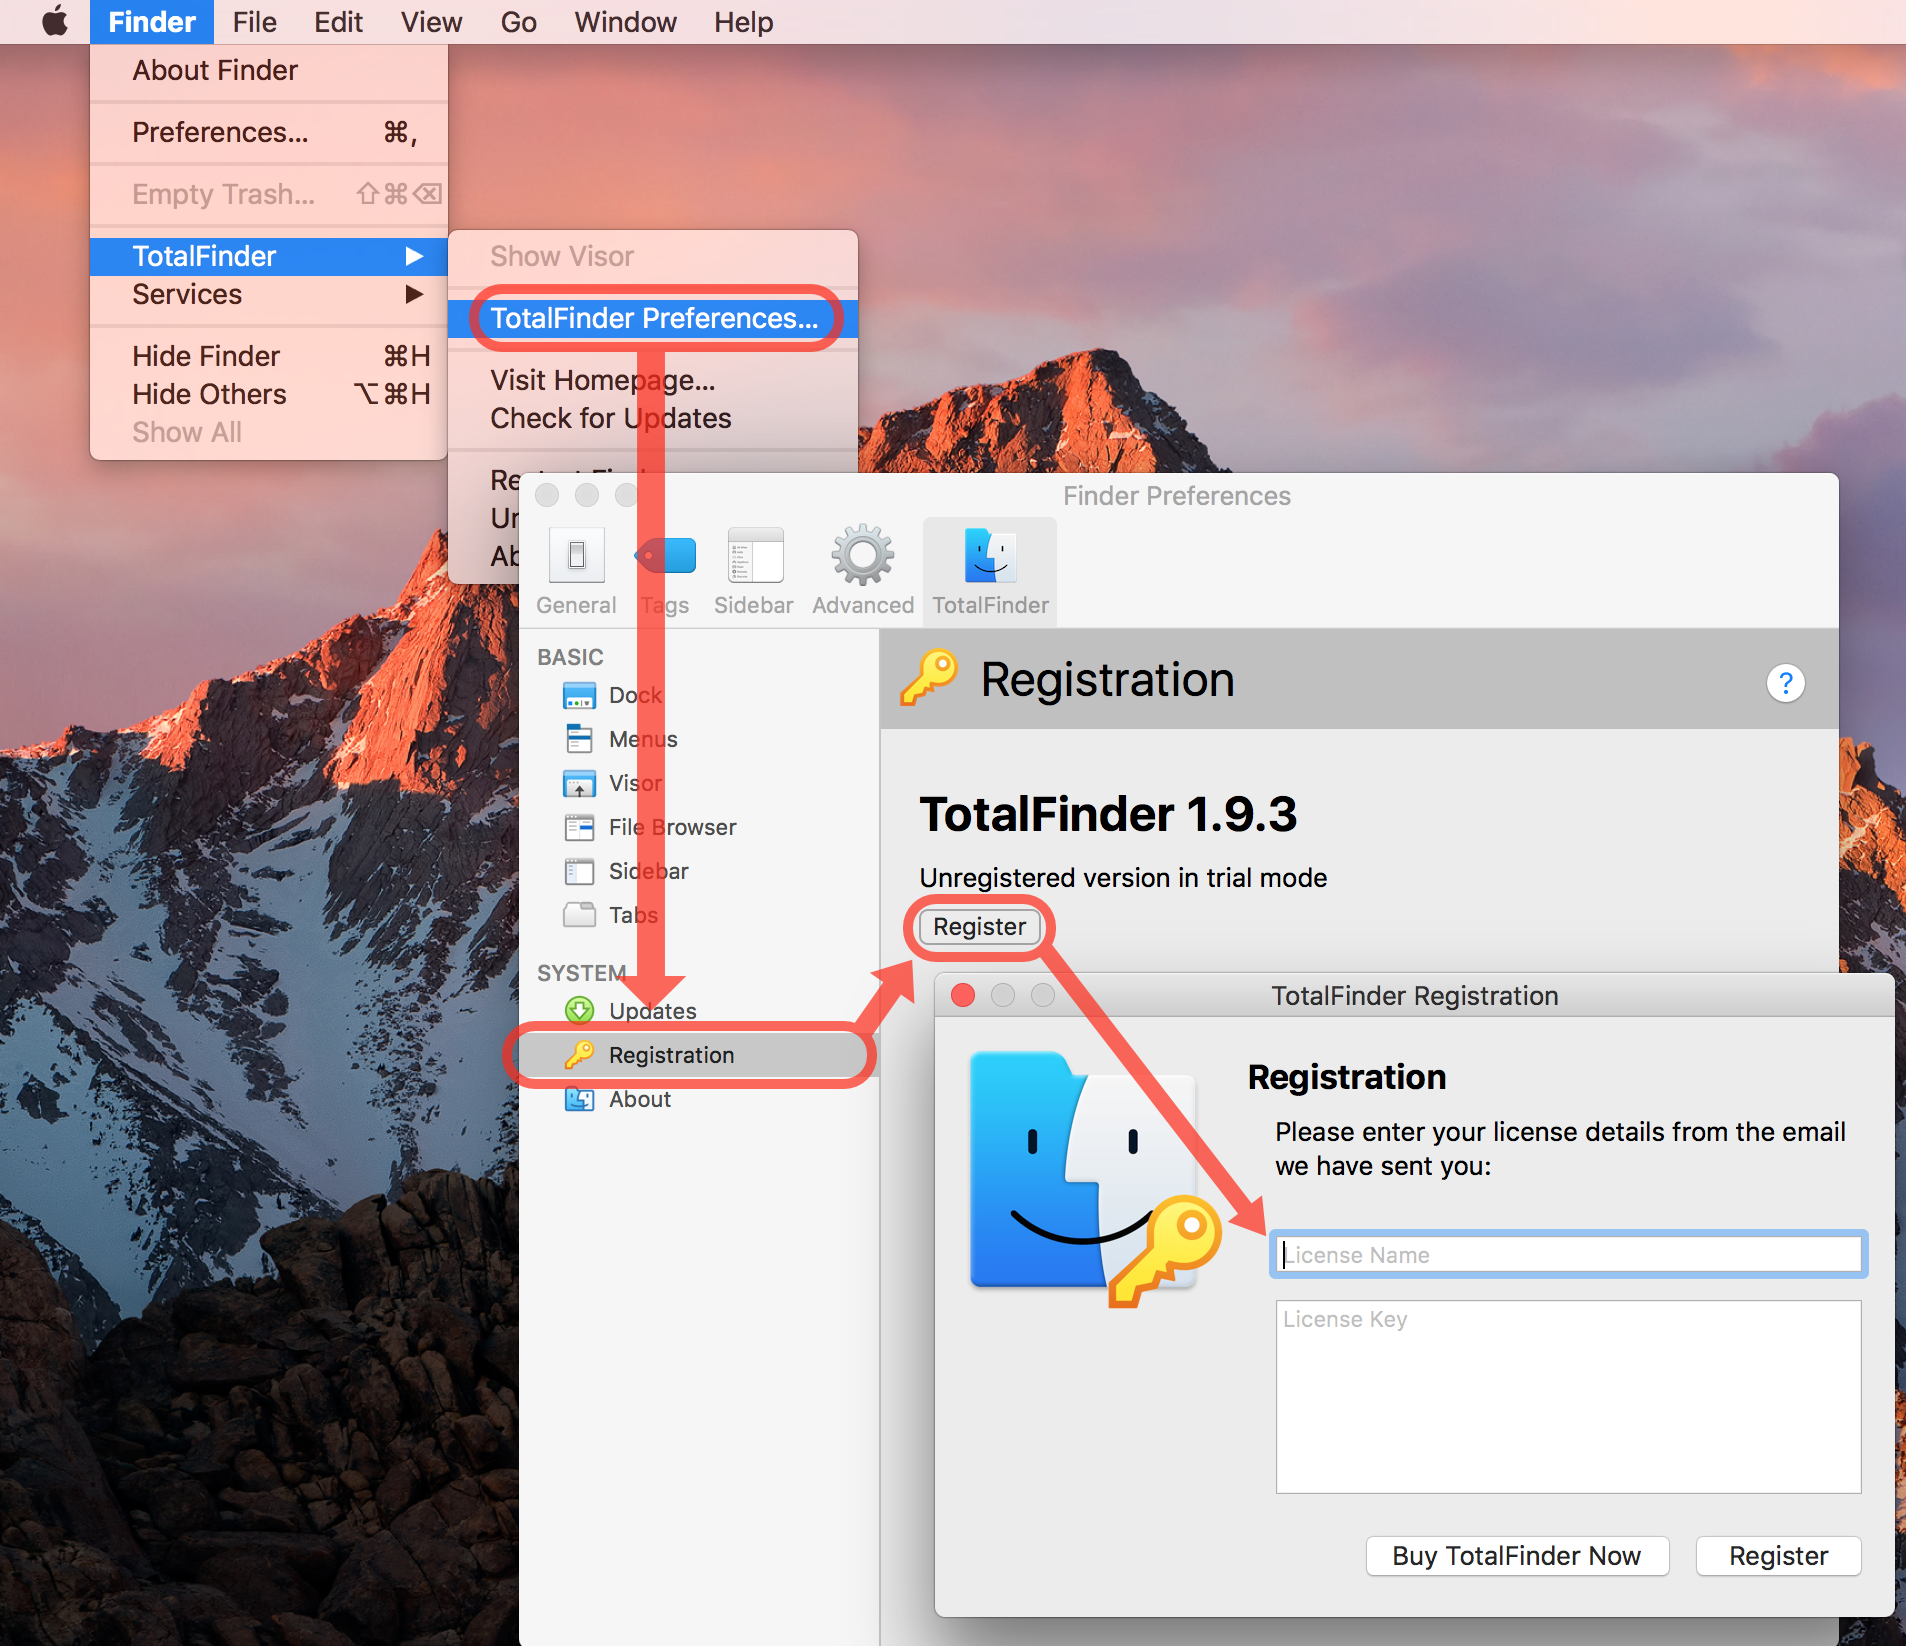The image size is (1906, 1646).
Task: Open the Edit menu
Action: point(338,22)
